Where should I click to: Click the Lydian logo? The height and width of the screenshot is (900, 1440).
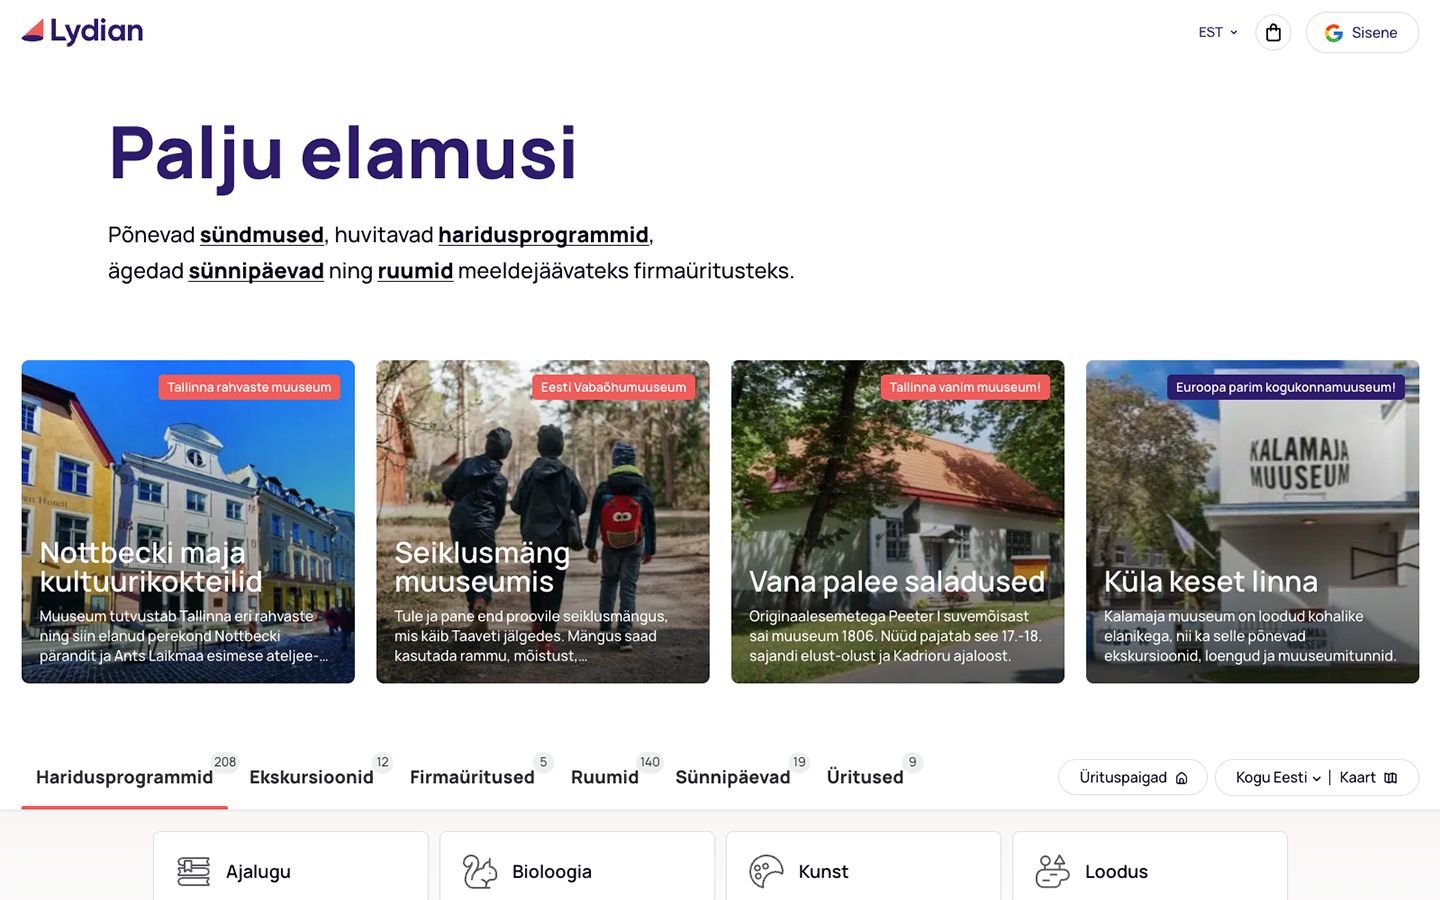[x=82, y=32]
